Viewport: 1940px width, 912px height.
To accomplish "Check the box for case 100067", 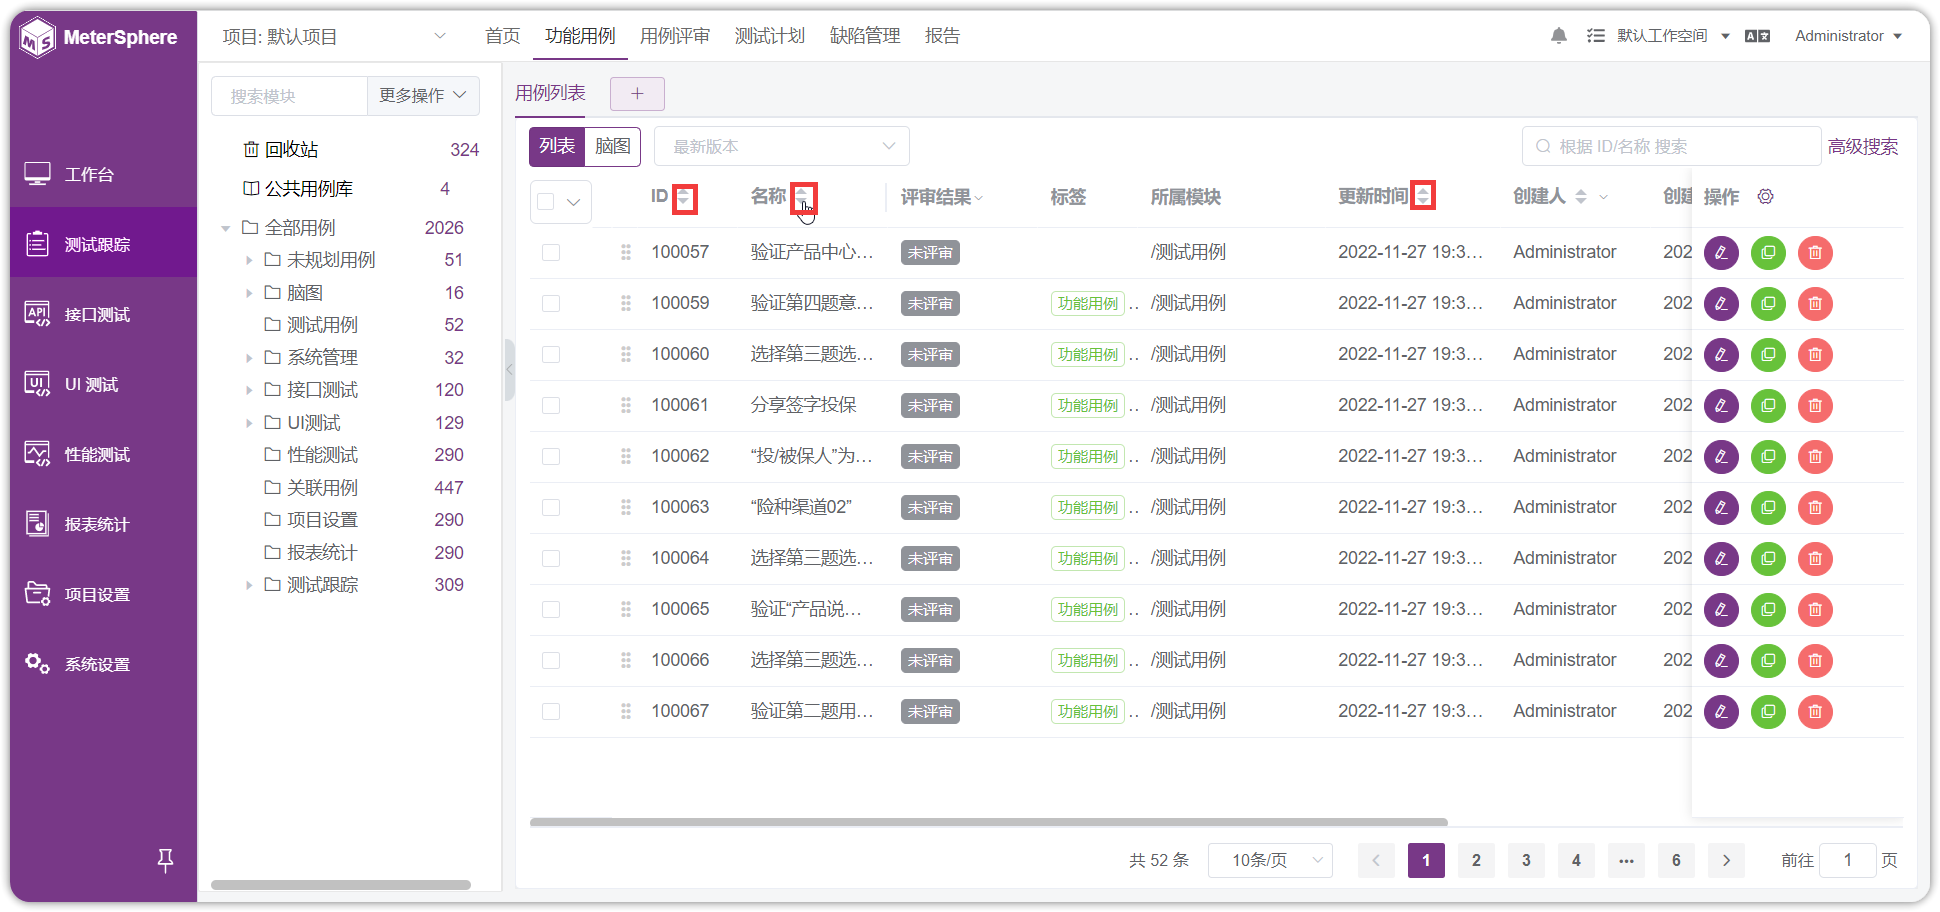I will 551,711.
